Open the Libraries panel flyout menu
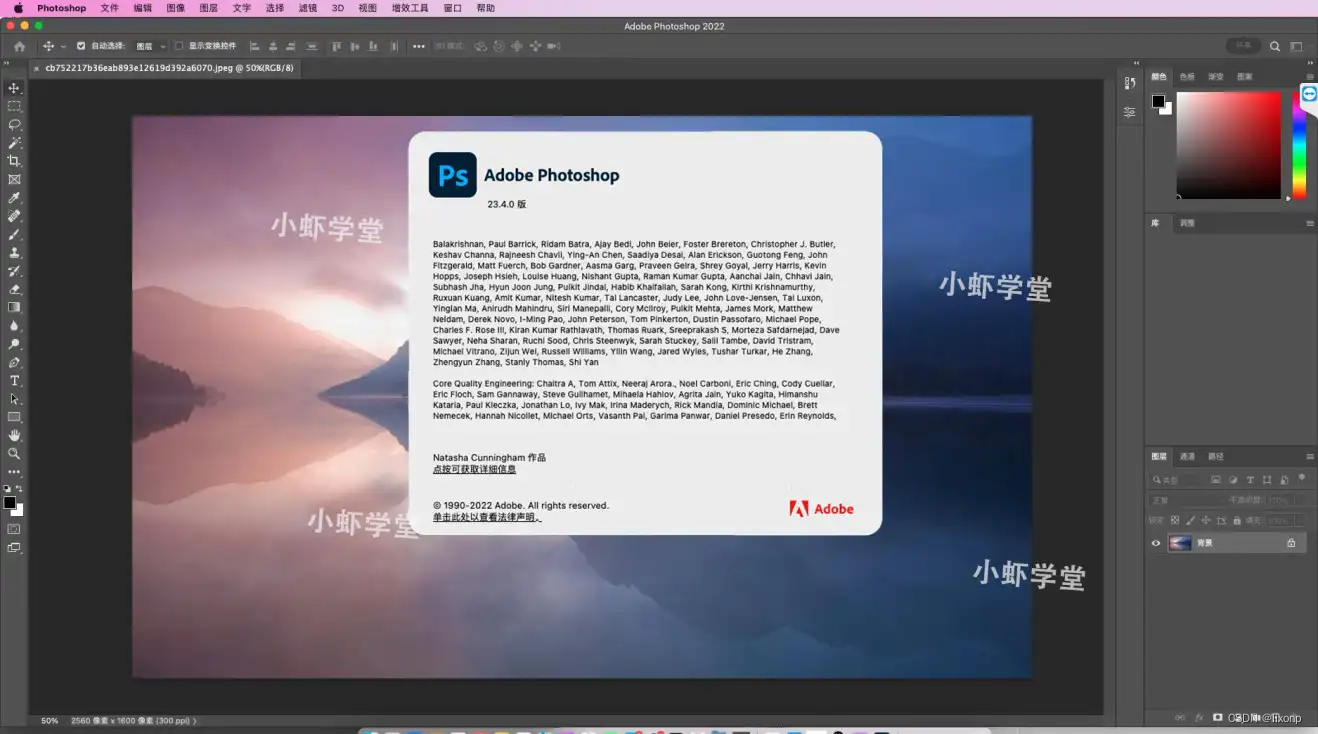This screenshot has width=1318, height=734. pyautogui.click(x=1310, y=223)
